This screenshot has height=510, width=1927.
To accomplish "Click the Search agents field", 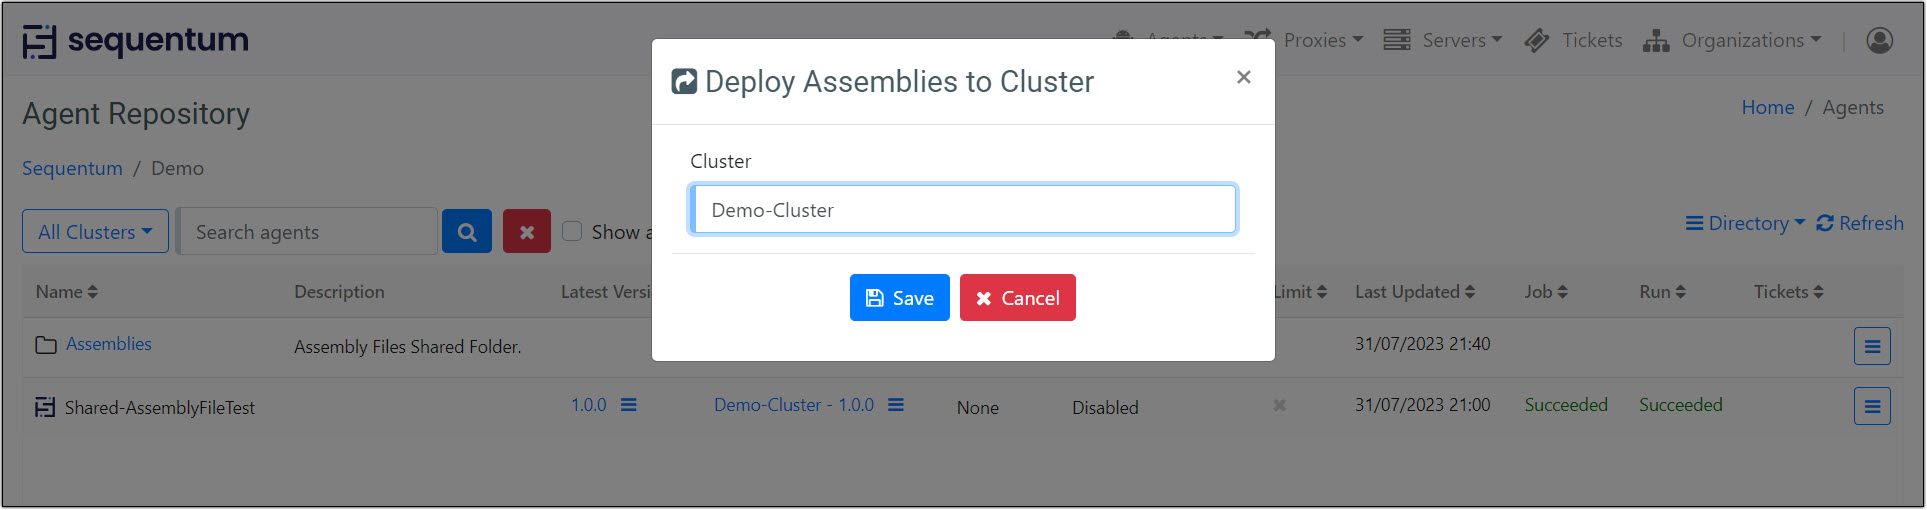I will pyautogui.click(x=307, y=232).
